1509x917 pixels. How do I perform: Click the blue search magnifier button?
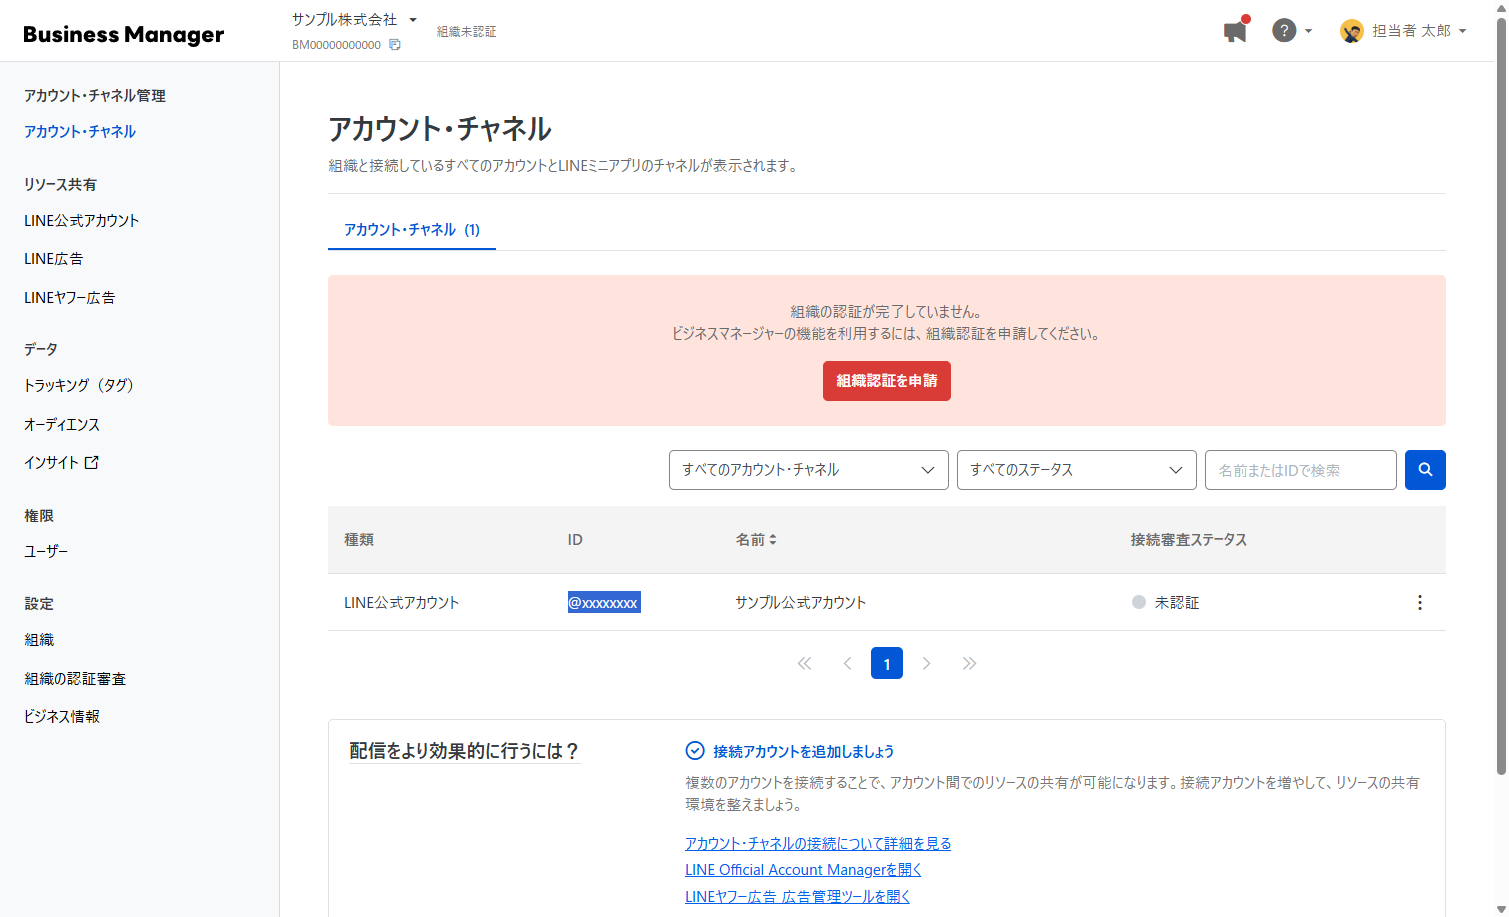pyautogui.click(x=1425, y=470)
